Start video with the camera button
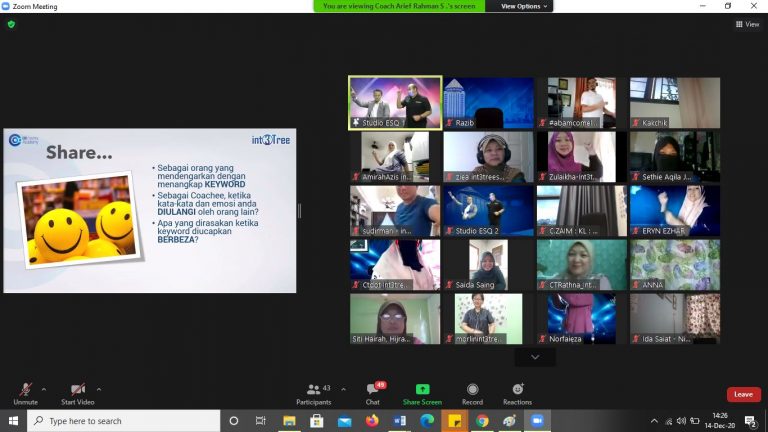This screenshot has width=768, height=432. tap(77, 391)
